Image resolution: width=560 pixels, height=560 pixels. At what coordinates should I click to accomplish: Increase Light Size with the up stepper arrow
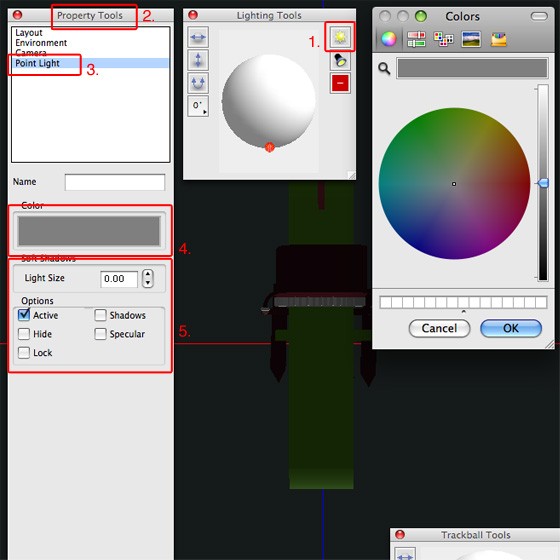click(x=148, y=274)
